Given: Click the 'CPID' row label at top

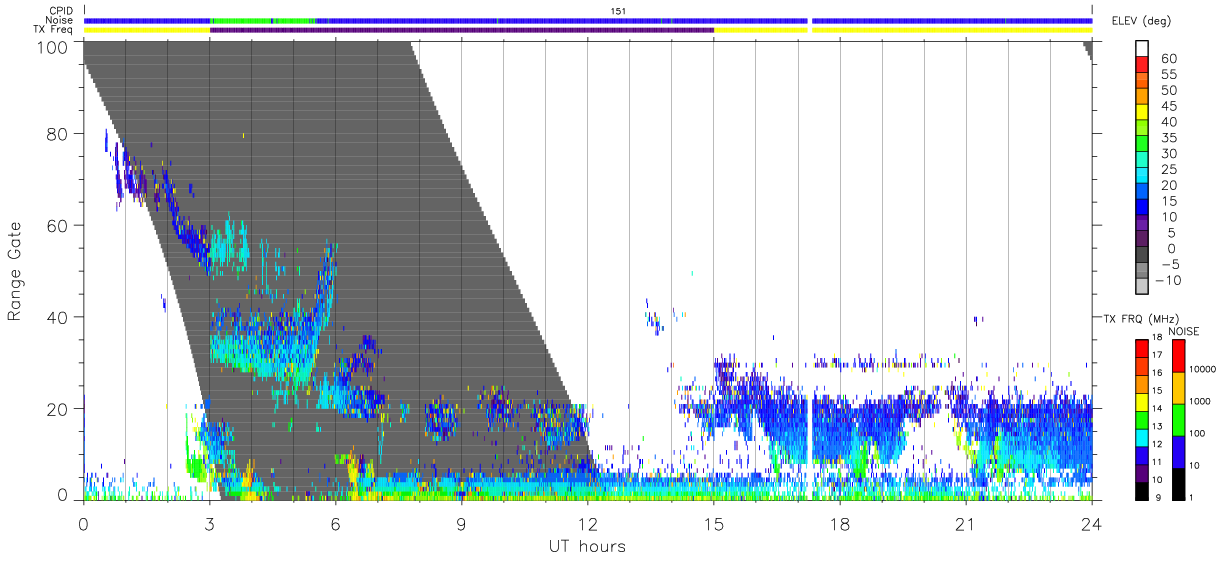Looking at the screenshot, I should click(x=61, y=11).
